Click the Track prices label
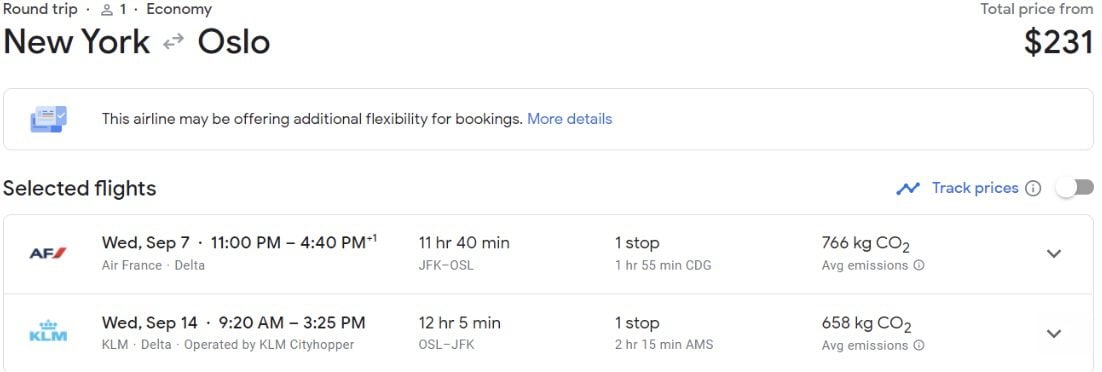1102x372 pixels. pos(975,188)
